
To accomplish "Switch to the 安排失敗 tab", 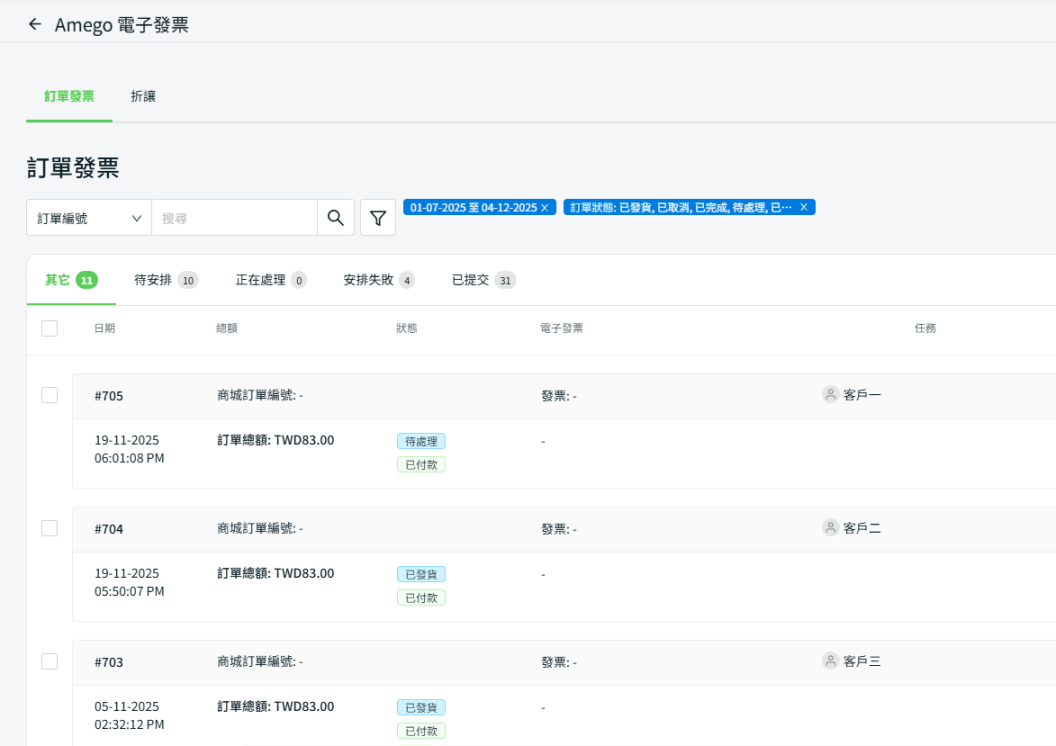I will [378, 280].
